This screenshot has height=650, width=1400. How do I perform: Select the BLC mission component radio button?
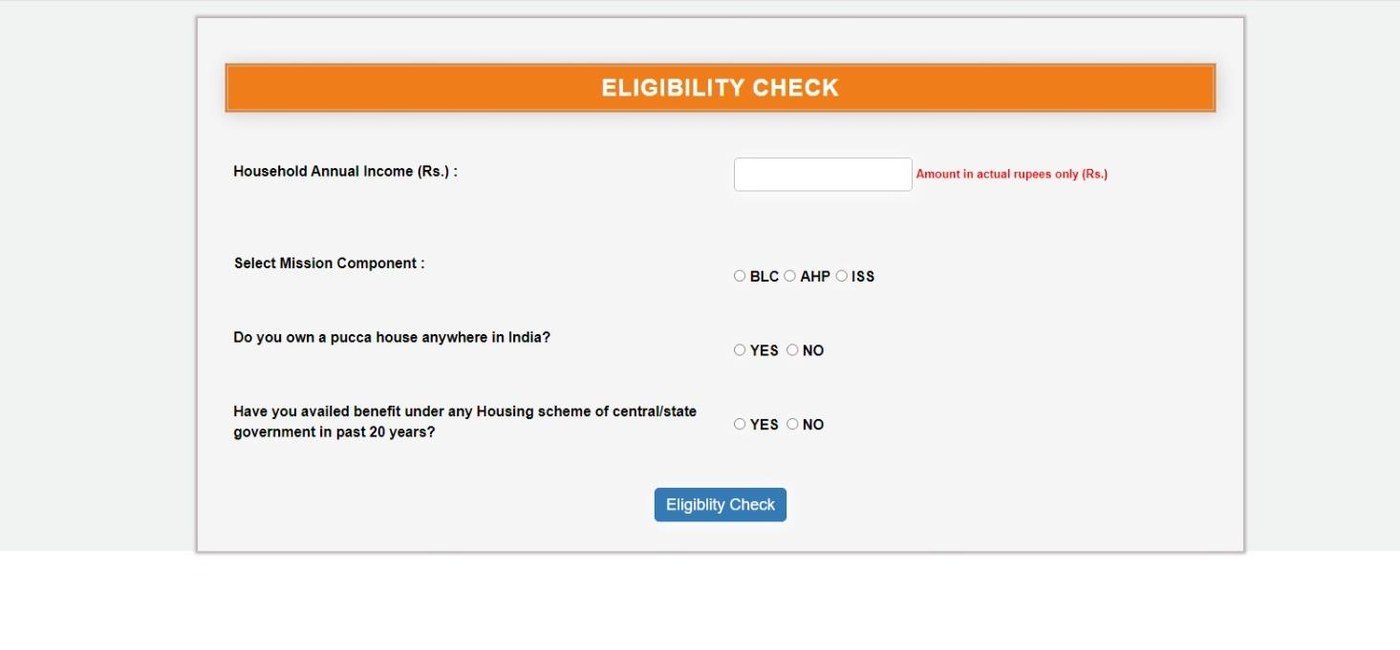pos(740,276)
